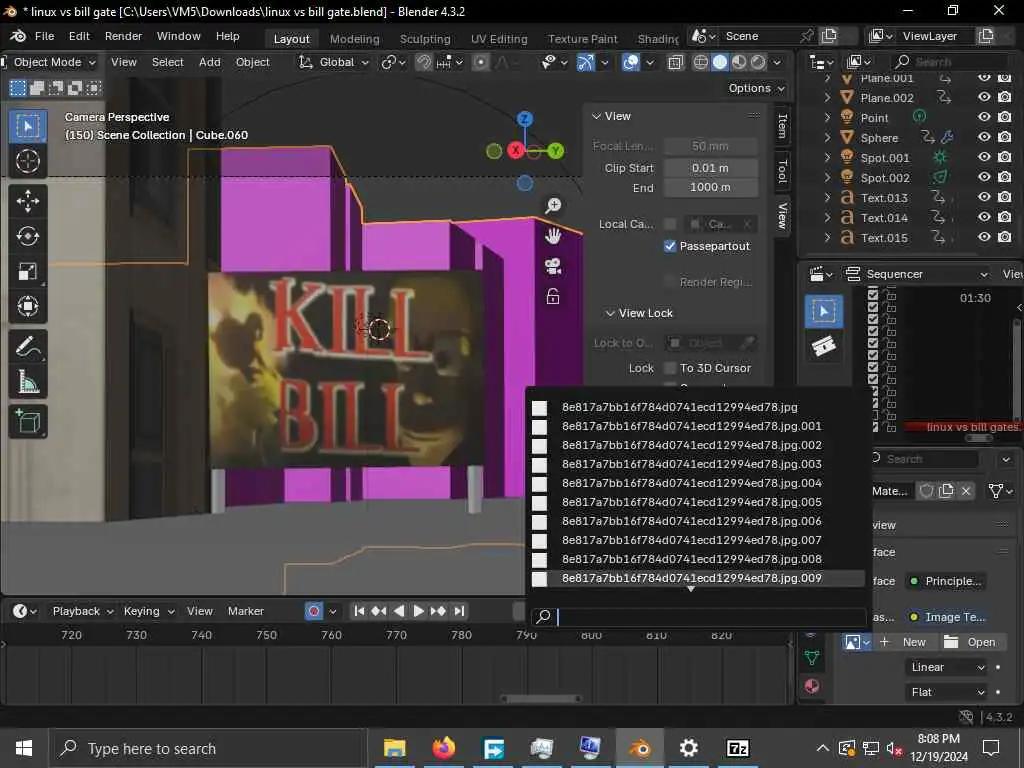The image size is (1024, 768).
Task: Click the pan view hand icon
Action: tap(553, 236)
